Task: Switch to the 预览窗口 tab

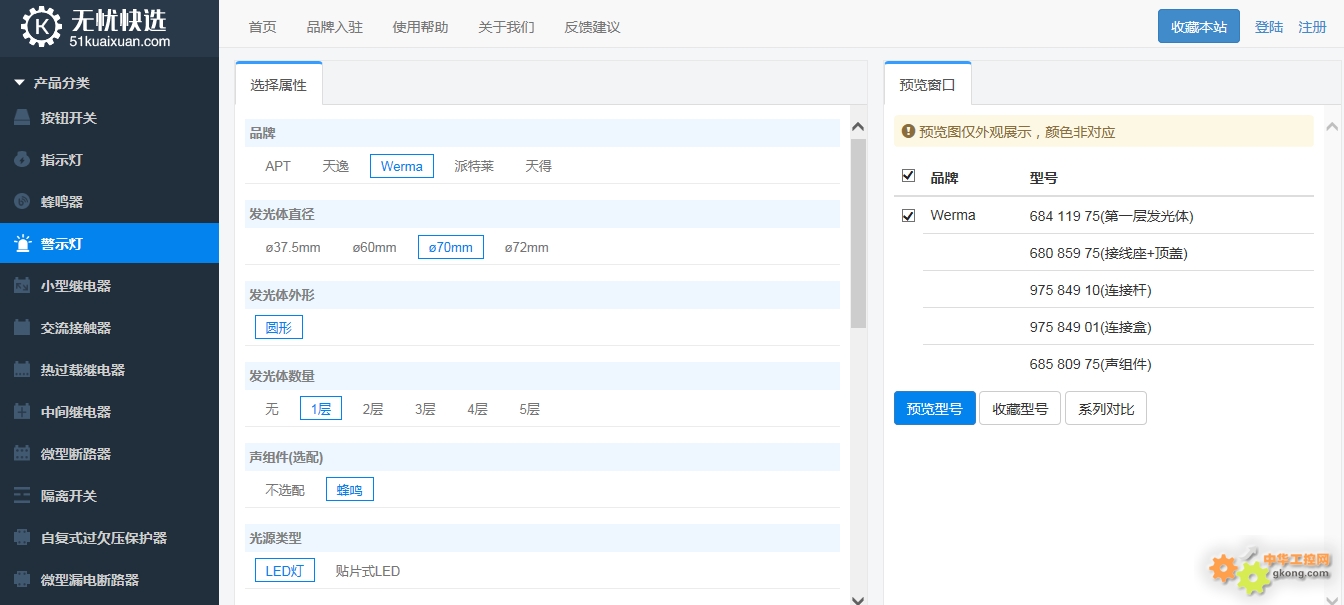Action: [928, 84]
